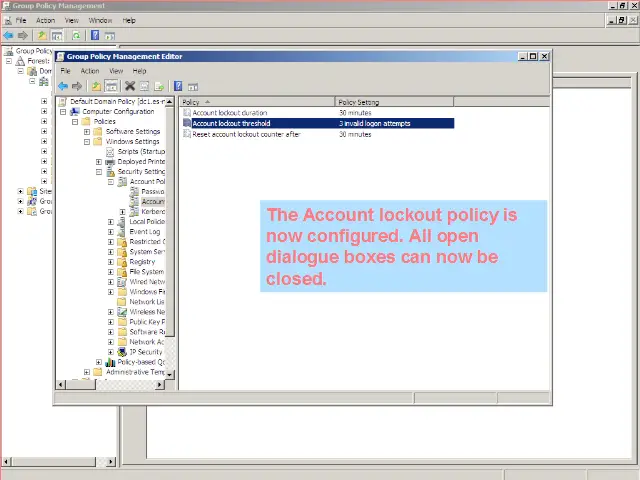Screen dimensions: 640x480
Task: Click the Help icon in the Editor toolbar
Action: point(178,86)
